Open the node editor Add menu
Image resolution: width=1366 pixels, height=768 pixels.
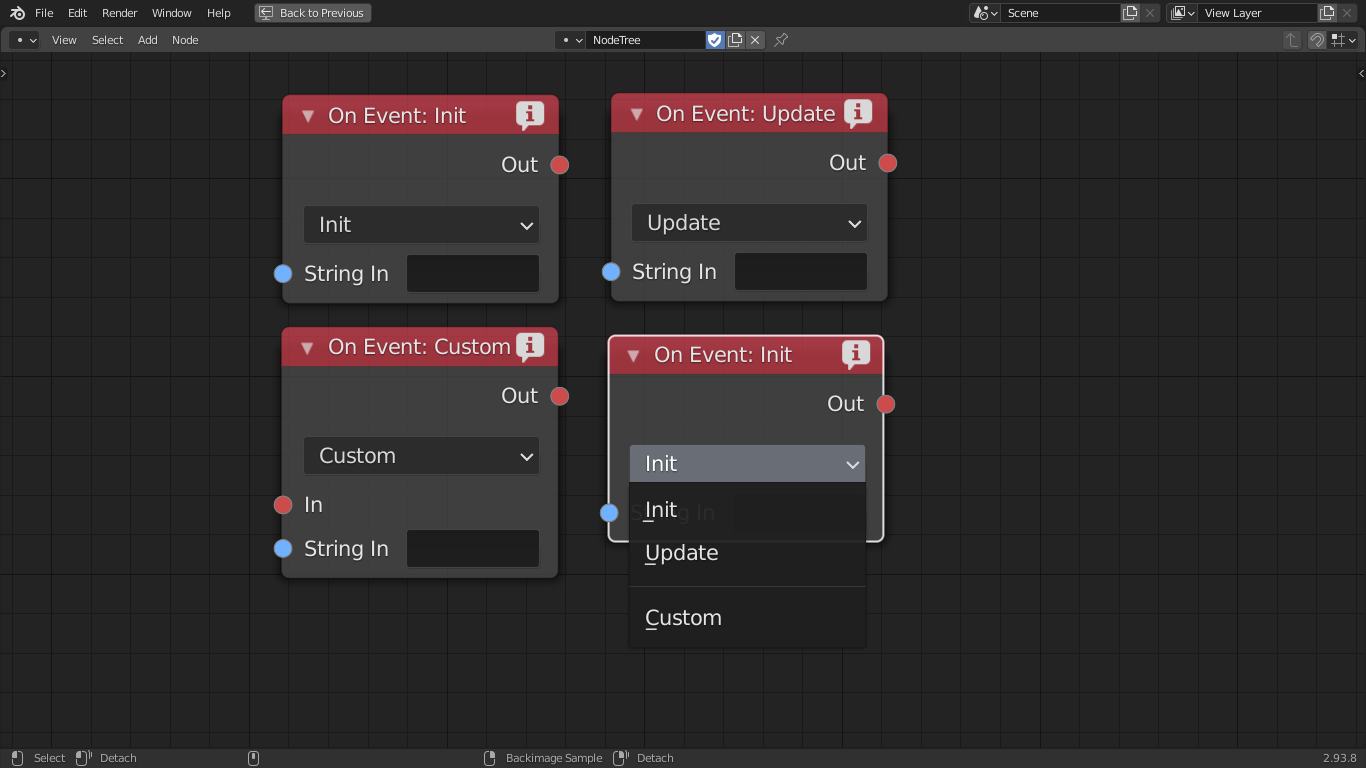pyautogui.click(x=148, y=40)
